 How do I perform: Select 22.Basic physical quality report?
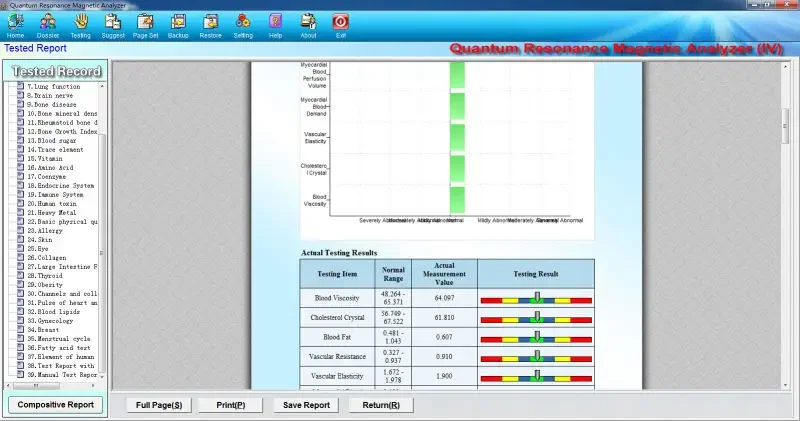click(x=62, y=221)
